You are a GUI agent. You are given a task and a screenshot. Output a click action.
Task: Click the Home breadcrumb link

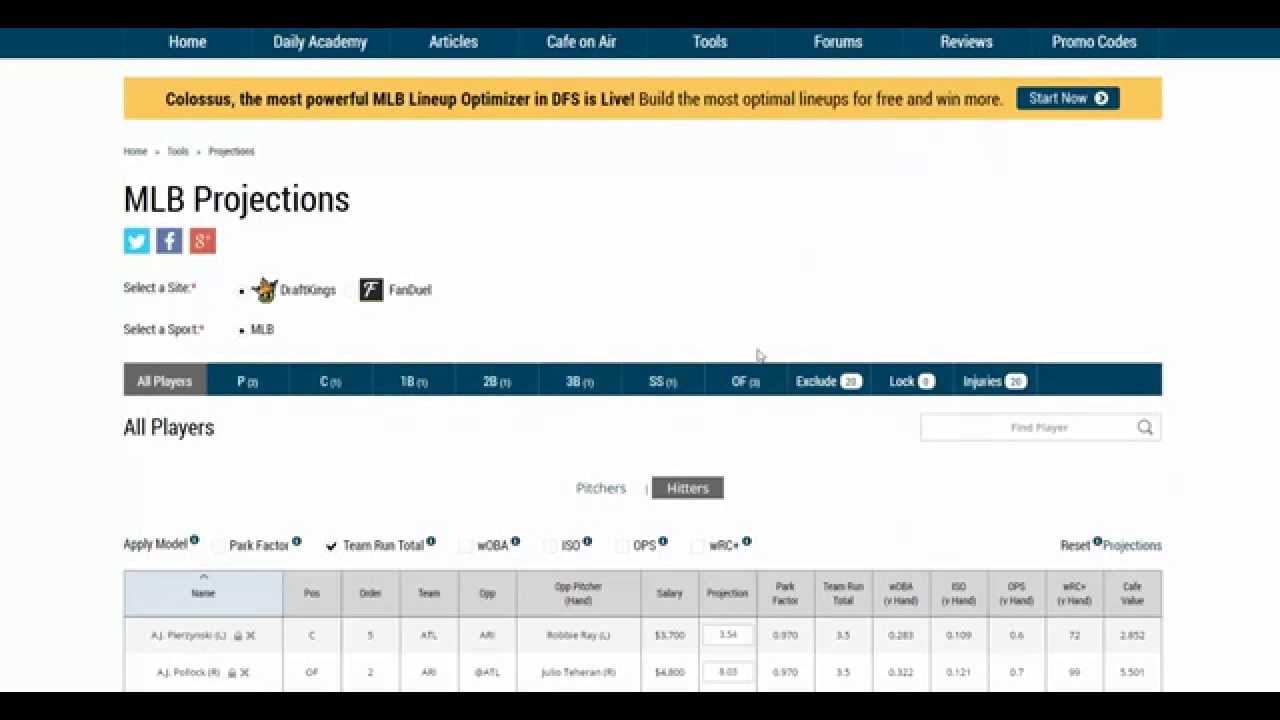pos(135,152)
